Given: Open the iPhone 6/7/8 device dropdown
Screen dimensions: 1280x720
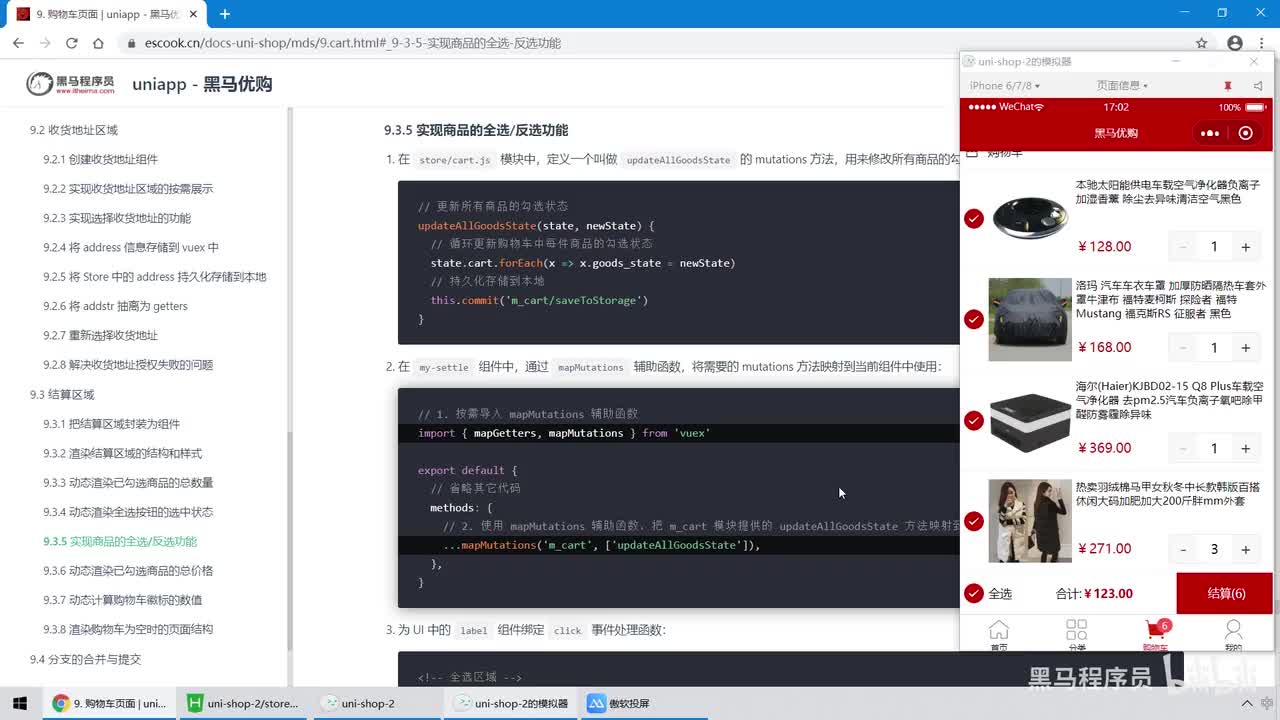Looking at the screenshot, I should 1005,86.
